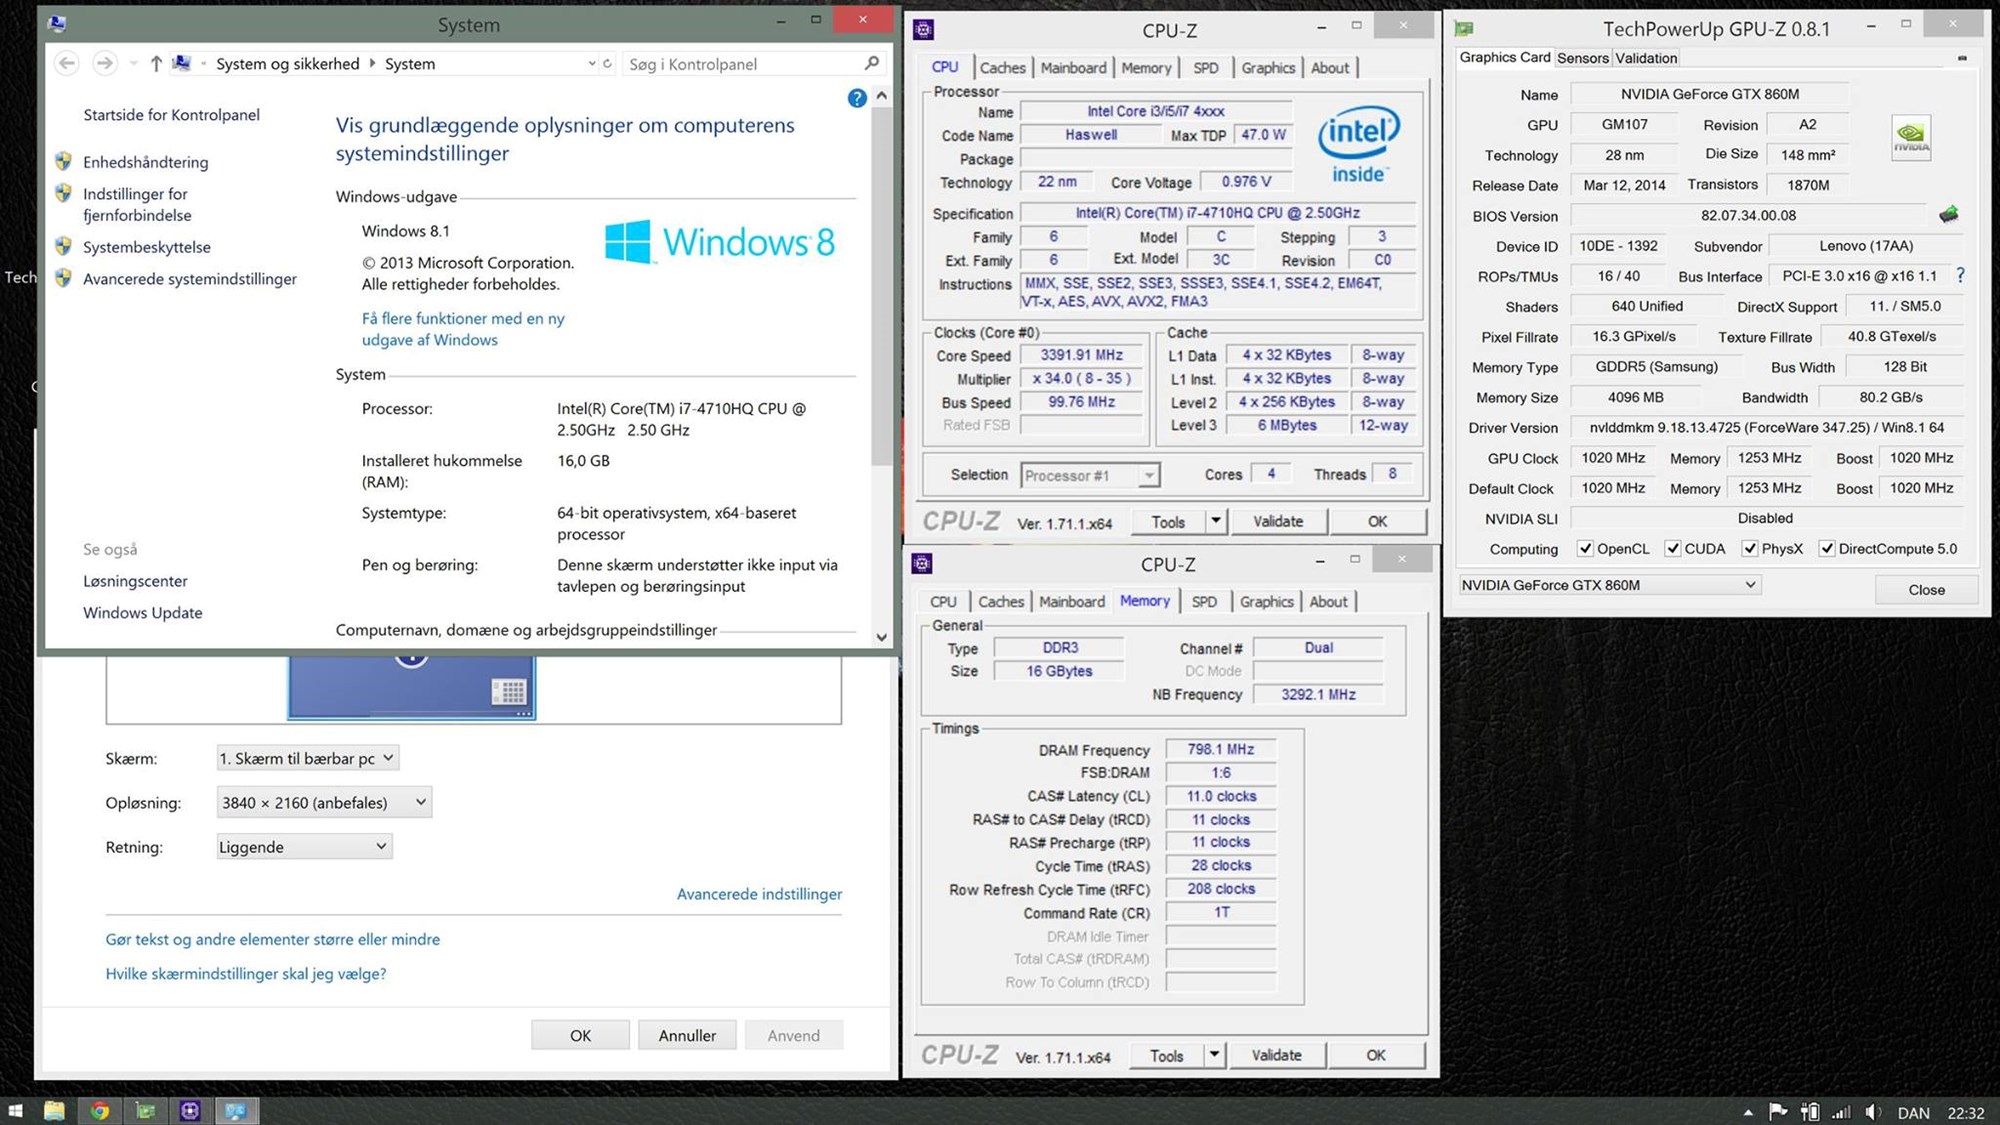The height and width of the screenshot is (1125, 2000).
Task: Open the Retning orientation dropdown
Action: coord(304,846)
